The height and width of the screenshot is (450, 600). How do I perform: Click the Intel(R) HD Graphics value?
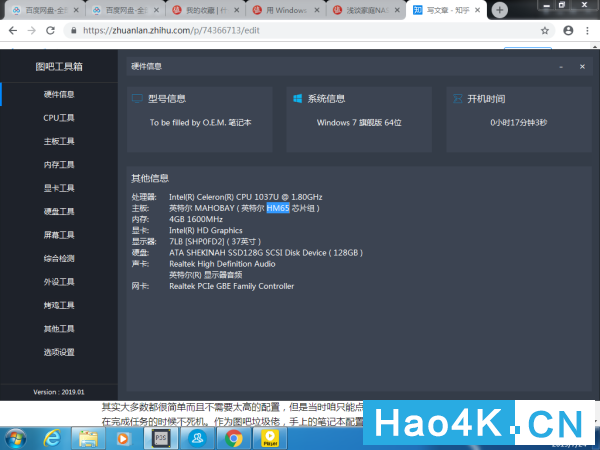click(206, 230)
